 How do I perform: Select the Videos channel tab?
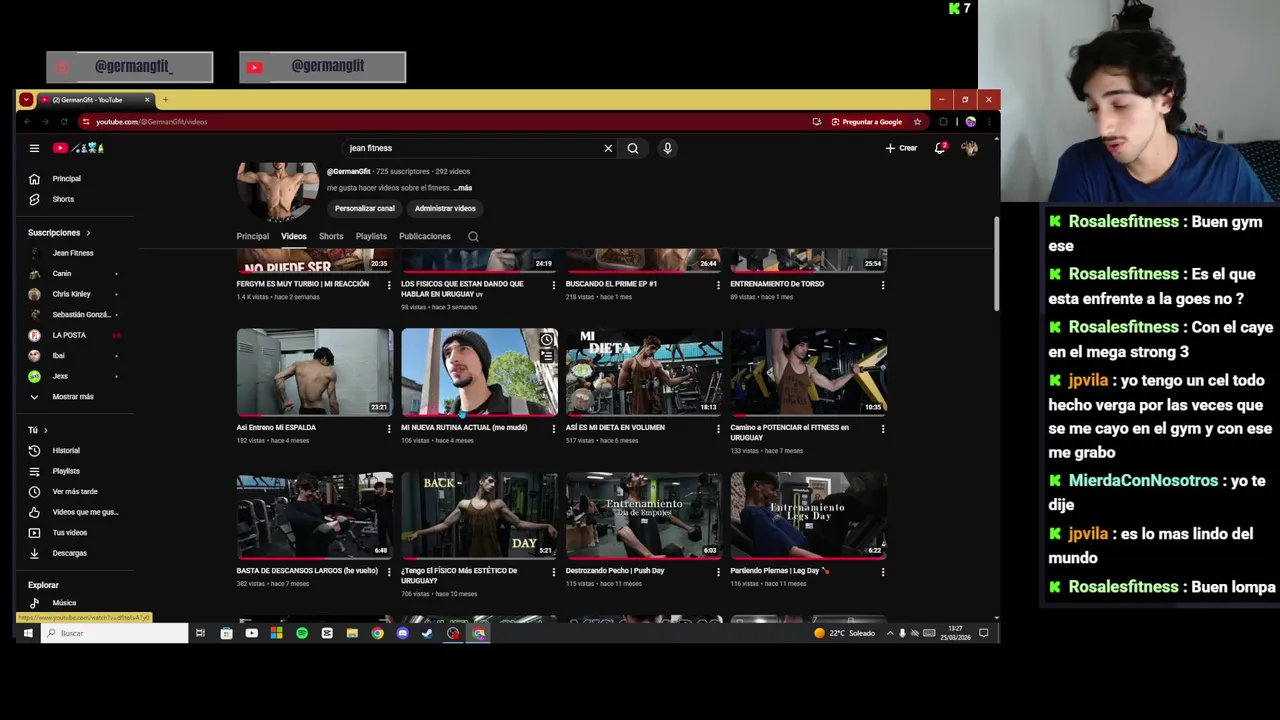point(294,237)
